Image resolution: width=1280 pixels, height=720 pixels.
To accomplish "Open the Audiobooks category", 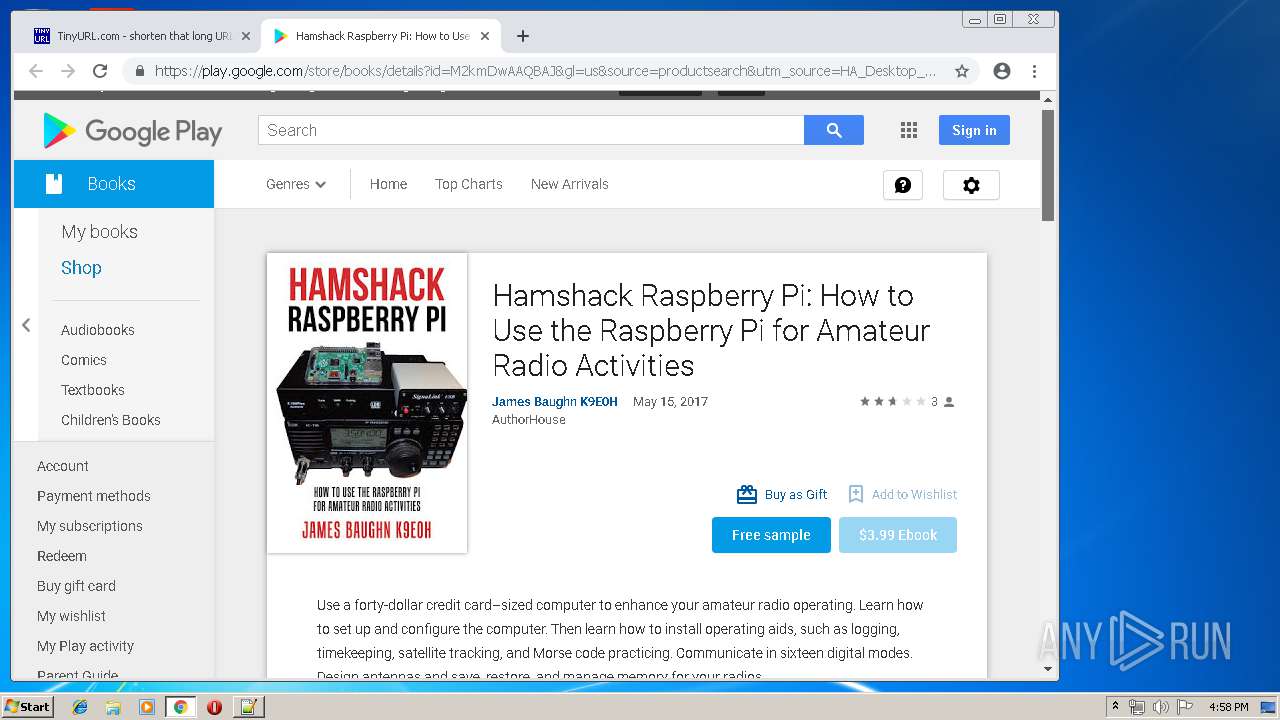I will click(97, 330).
